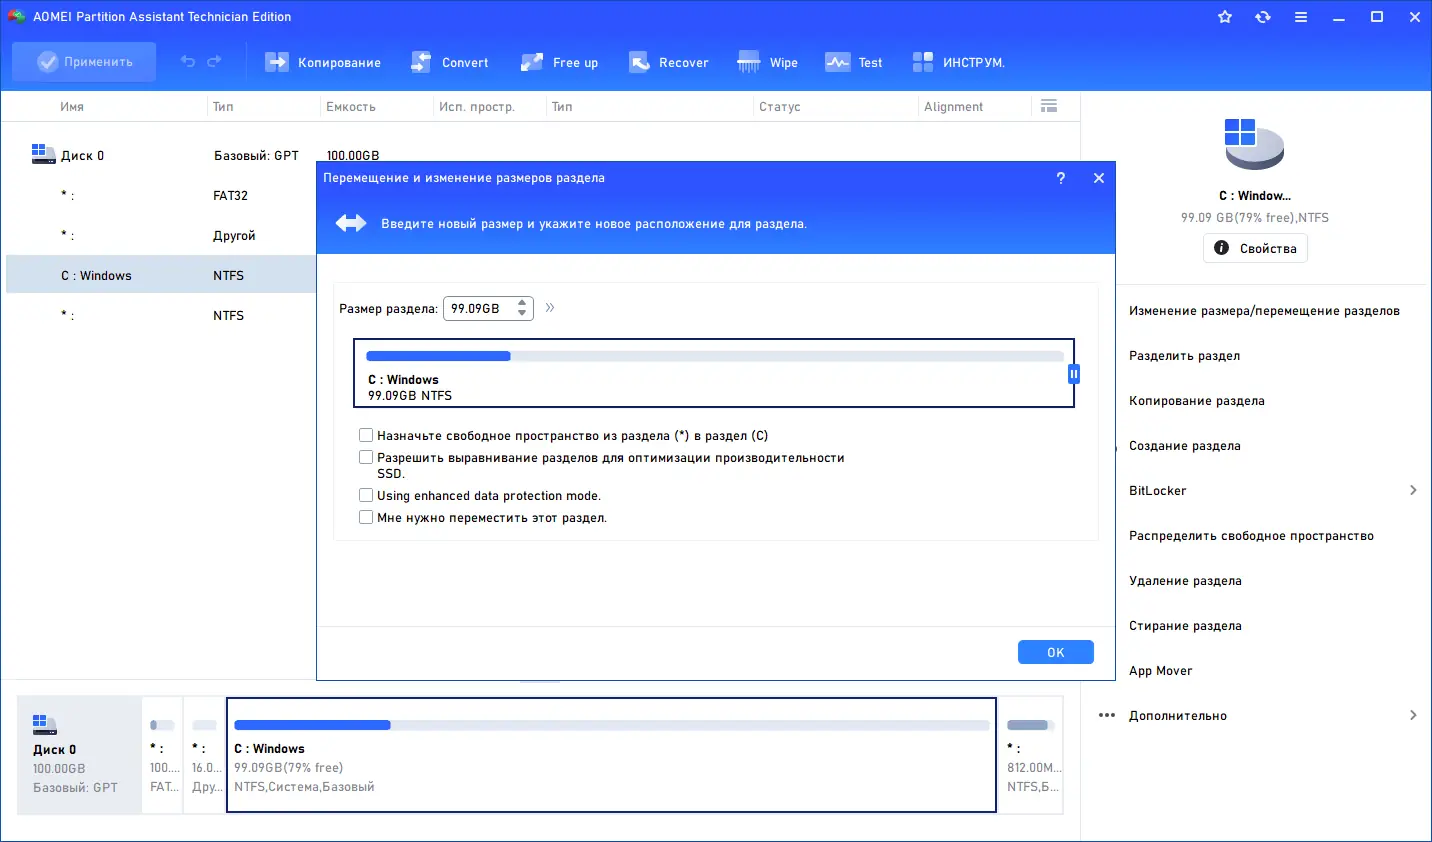Select the C : Windows row in the list

pos(161,275)
